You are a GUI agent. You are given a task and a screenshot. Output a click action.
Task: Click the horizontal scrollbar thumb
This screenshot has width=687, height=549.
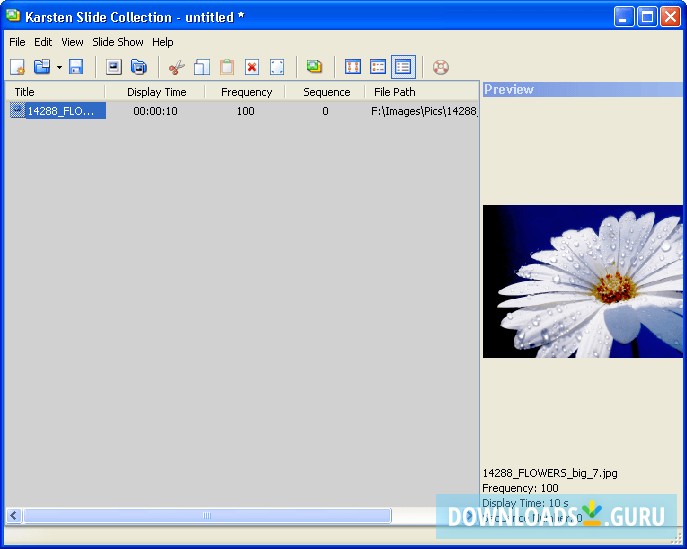click(207, 516)
